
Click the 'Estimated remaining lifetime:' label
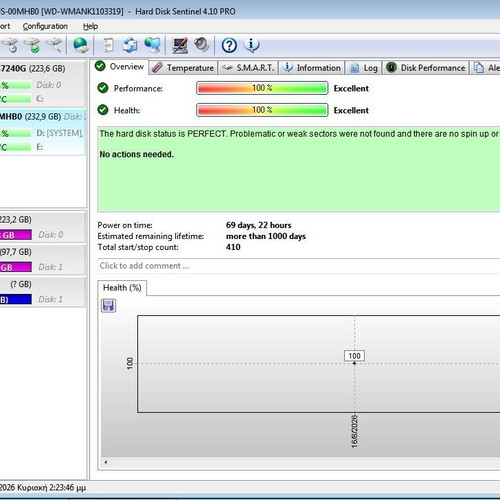151,236
